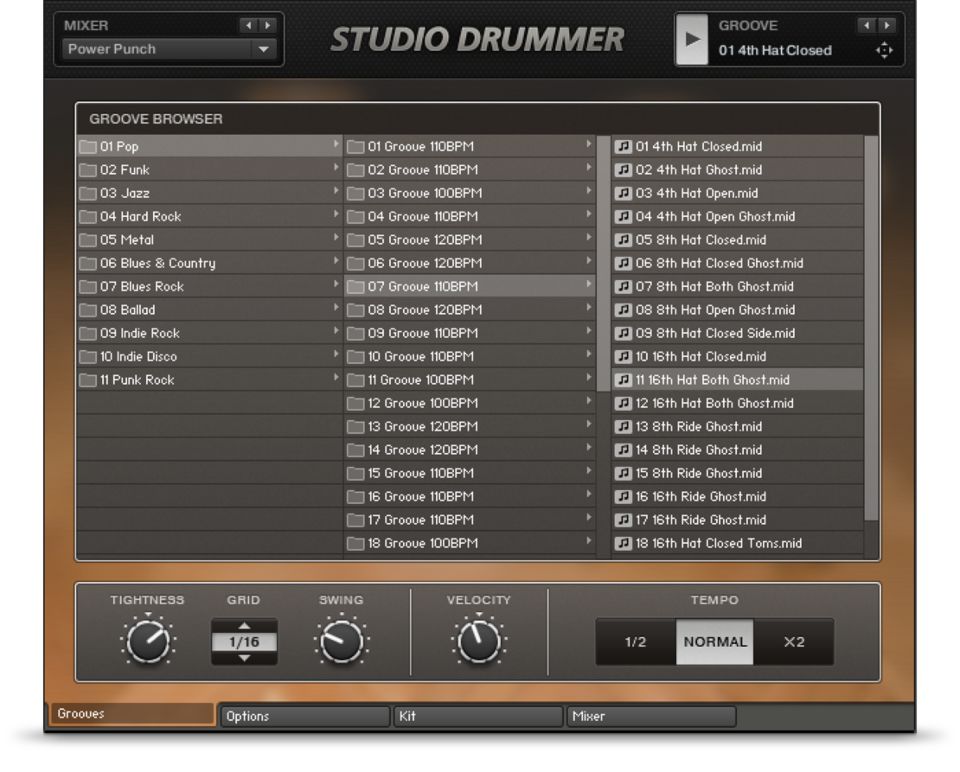The height and width of the screenshot is (772, 960).
Task: Click the groove file list scrollbar
Action: (x=871, y=330)
